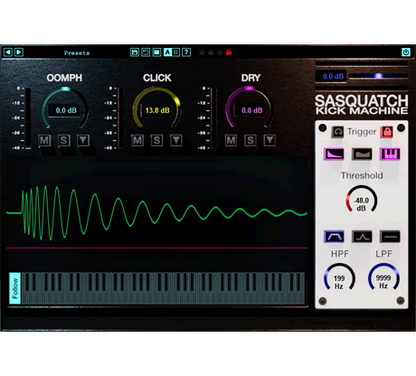Solo the OOMPH channel
Image resolution: width=416 pixels, height=376 pixels.
tap(64, 140)
